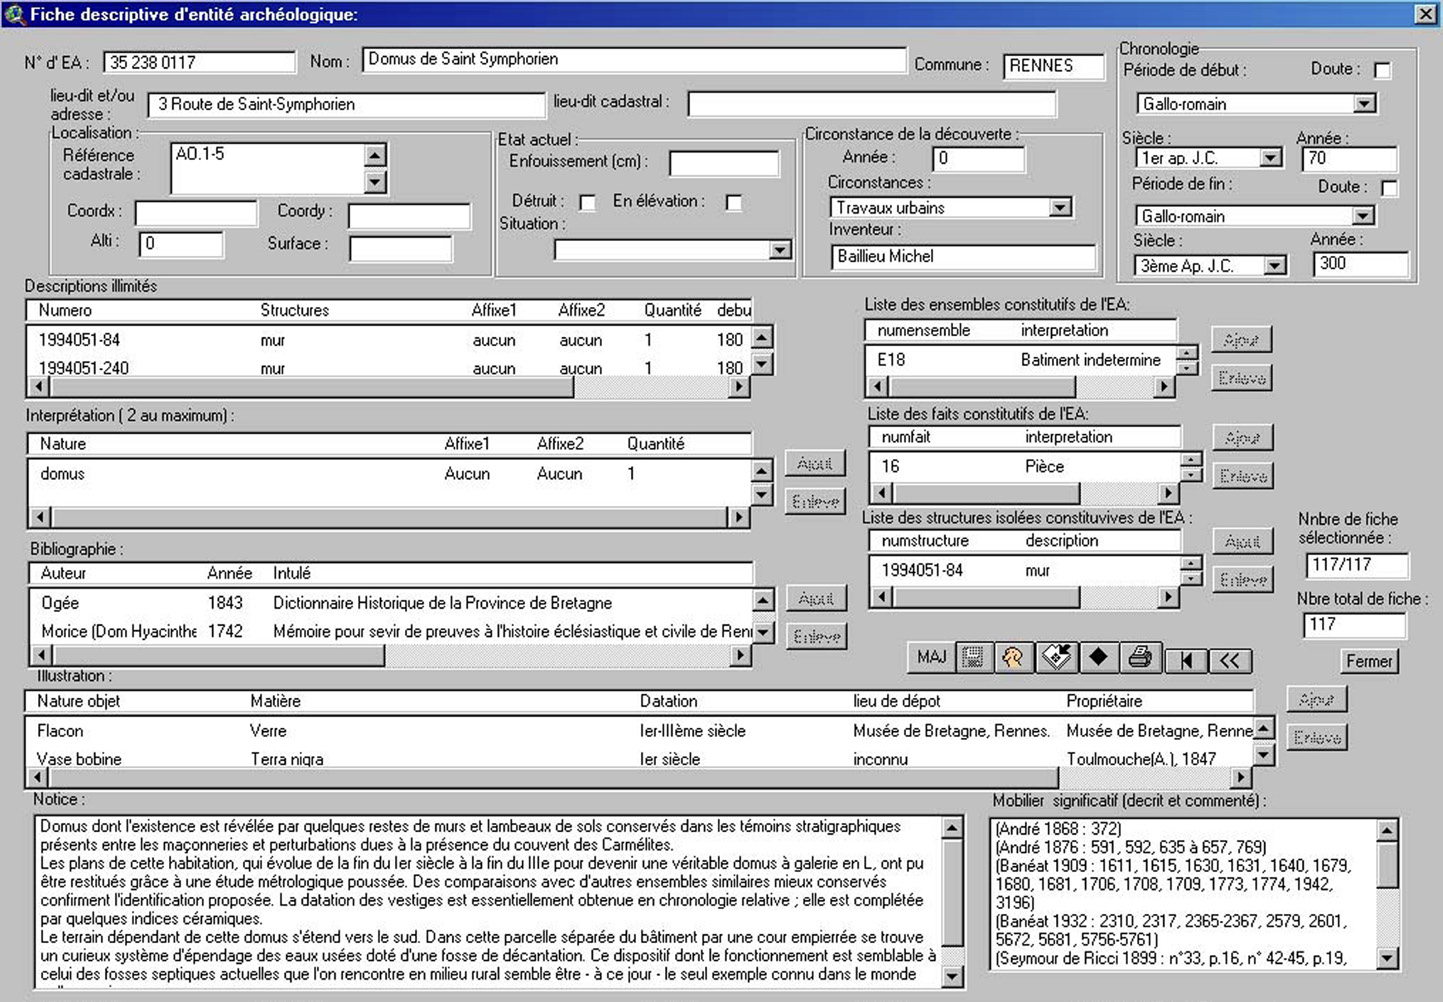The height and width of the screenshot is (1002, 1443).
Task: Click Enlève button beside Illustration list
Action: (1316, 738)
